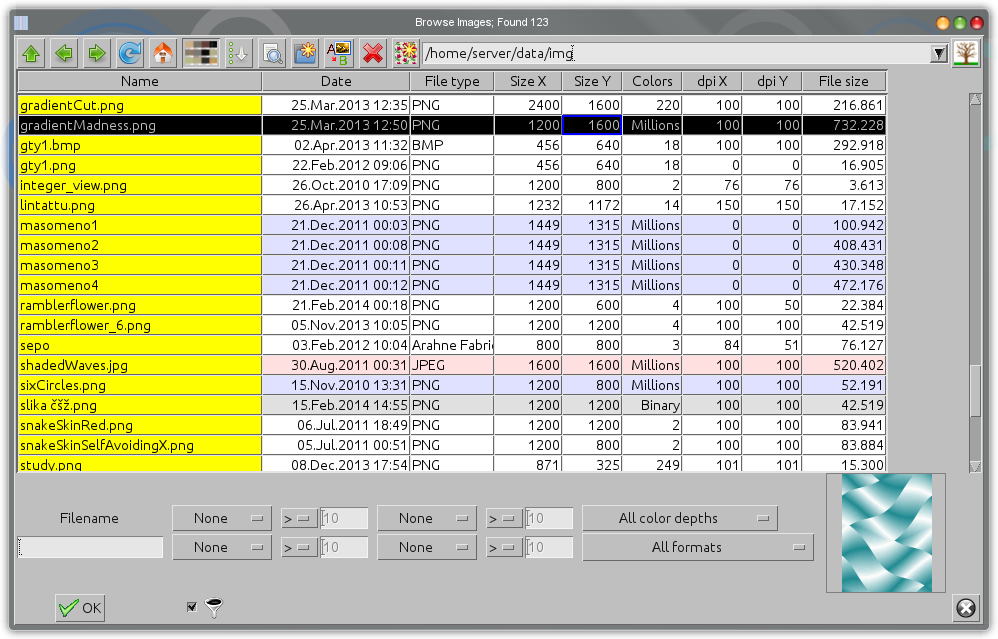The width and height of the screenshot is (998, 639).
Task: Sort by the Size X column header
Action: click(x=528, y=81)
